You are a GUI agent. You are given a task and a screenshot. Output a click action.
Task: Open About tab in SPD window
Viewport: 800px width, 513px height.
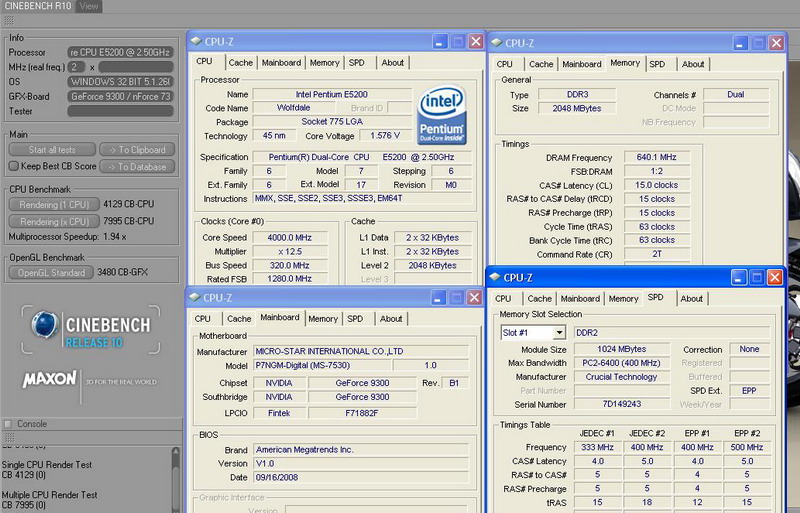click(691, 299)
